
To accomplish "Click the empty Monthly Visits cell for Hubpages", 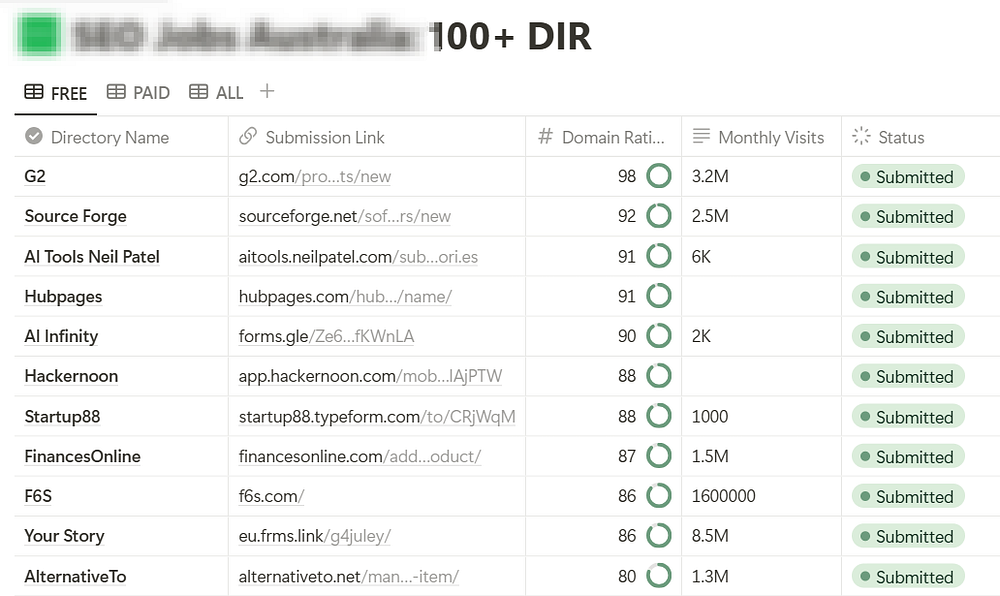I will tap(761, 297).
